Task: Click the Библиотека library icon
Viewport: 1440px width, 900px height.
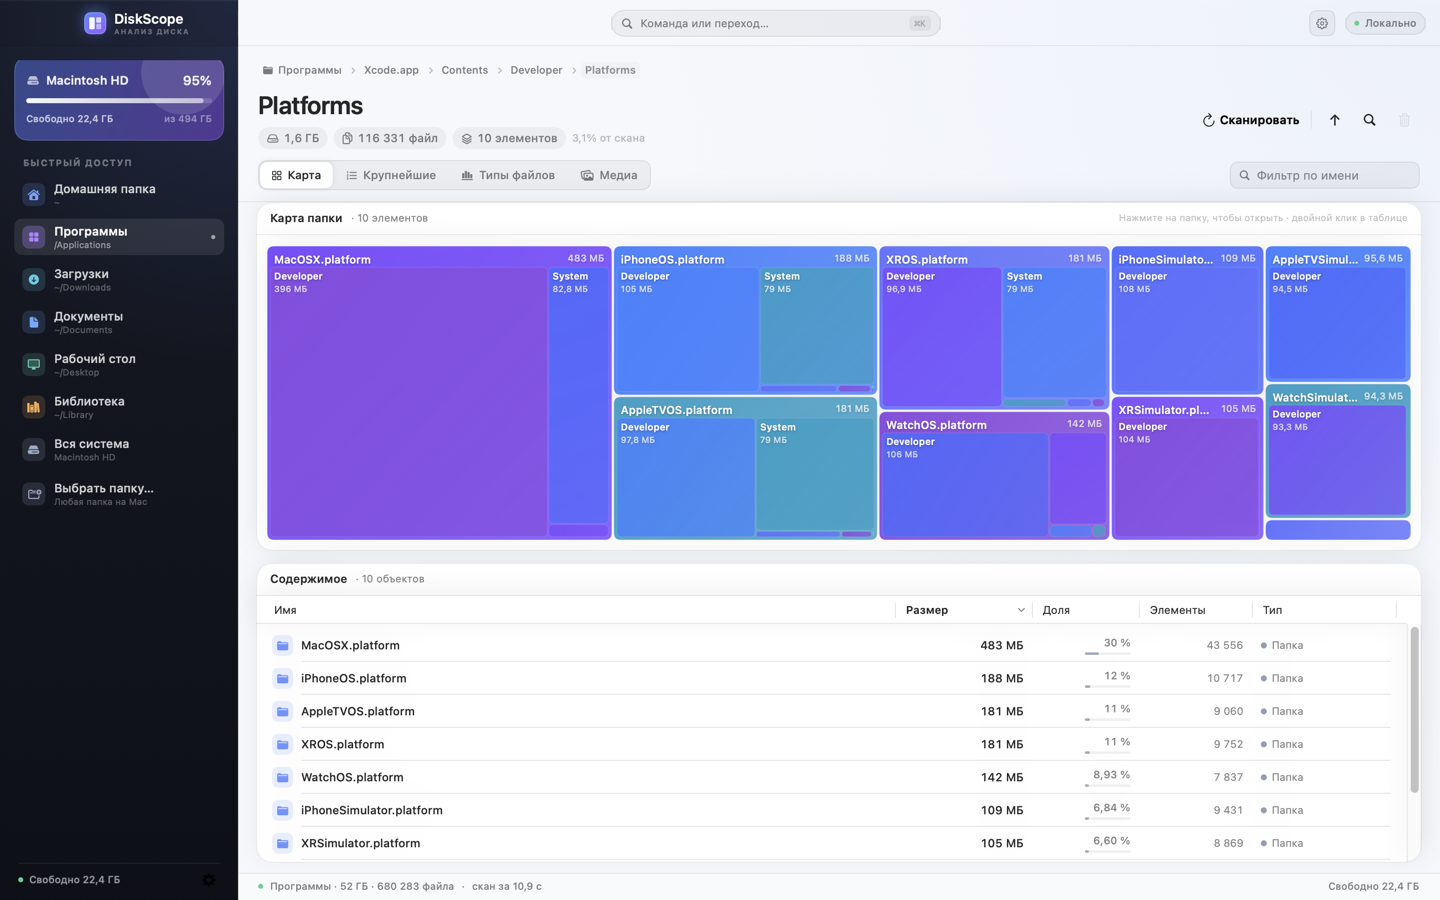Action: click(34, 407)
